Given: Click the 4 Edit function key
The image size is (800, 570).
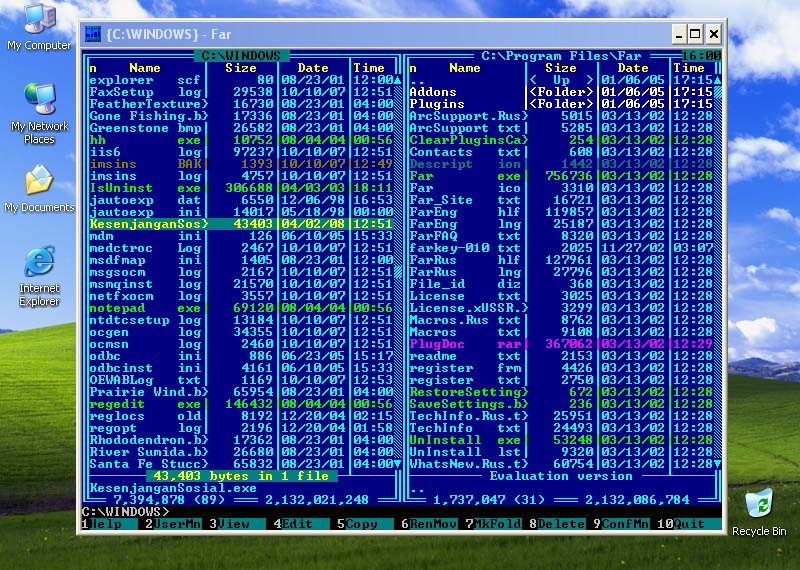Looking at the screenshot, I should tap(301, 524).
